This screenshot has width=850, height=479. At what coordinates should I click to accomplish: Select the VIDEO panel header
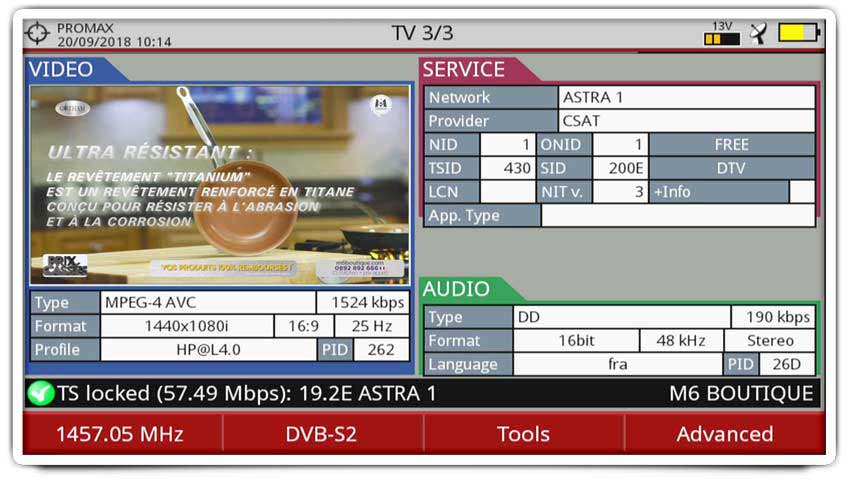coord(62,70)
